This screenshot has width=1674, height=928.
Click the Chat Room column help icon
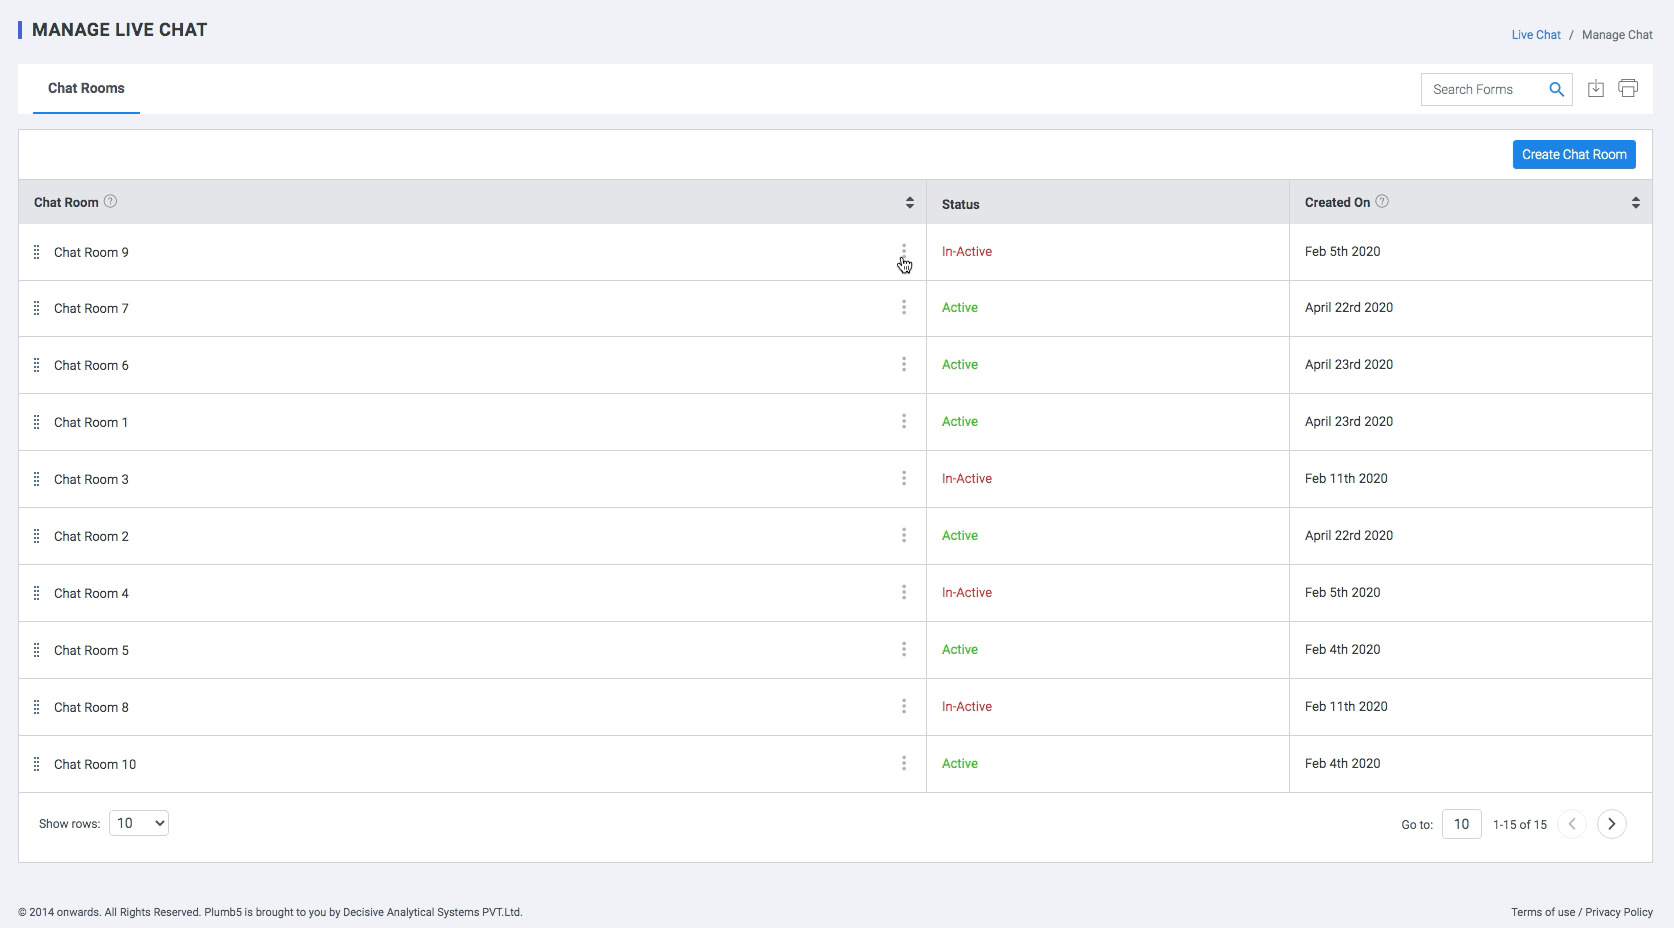click(x=111, y=201)
